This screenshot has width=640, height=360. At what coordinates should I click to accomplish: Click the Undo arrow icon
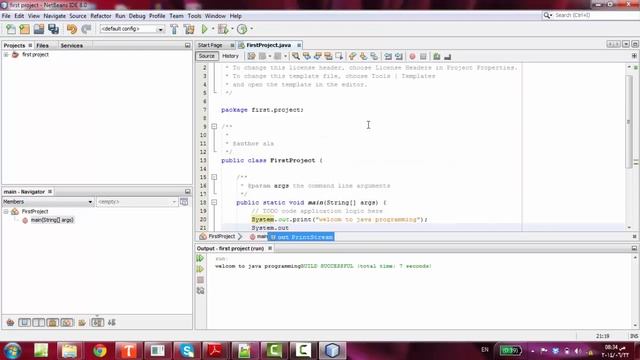coord(72,29)
